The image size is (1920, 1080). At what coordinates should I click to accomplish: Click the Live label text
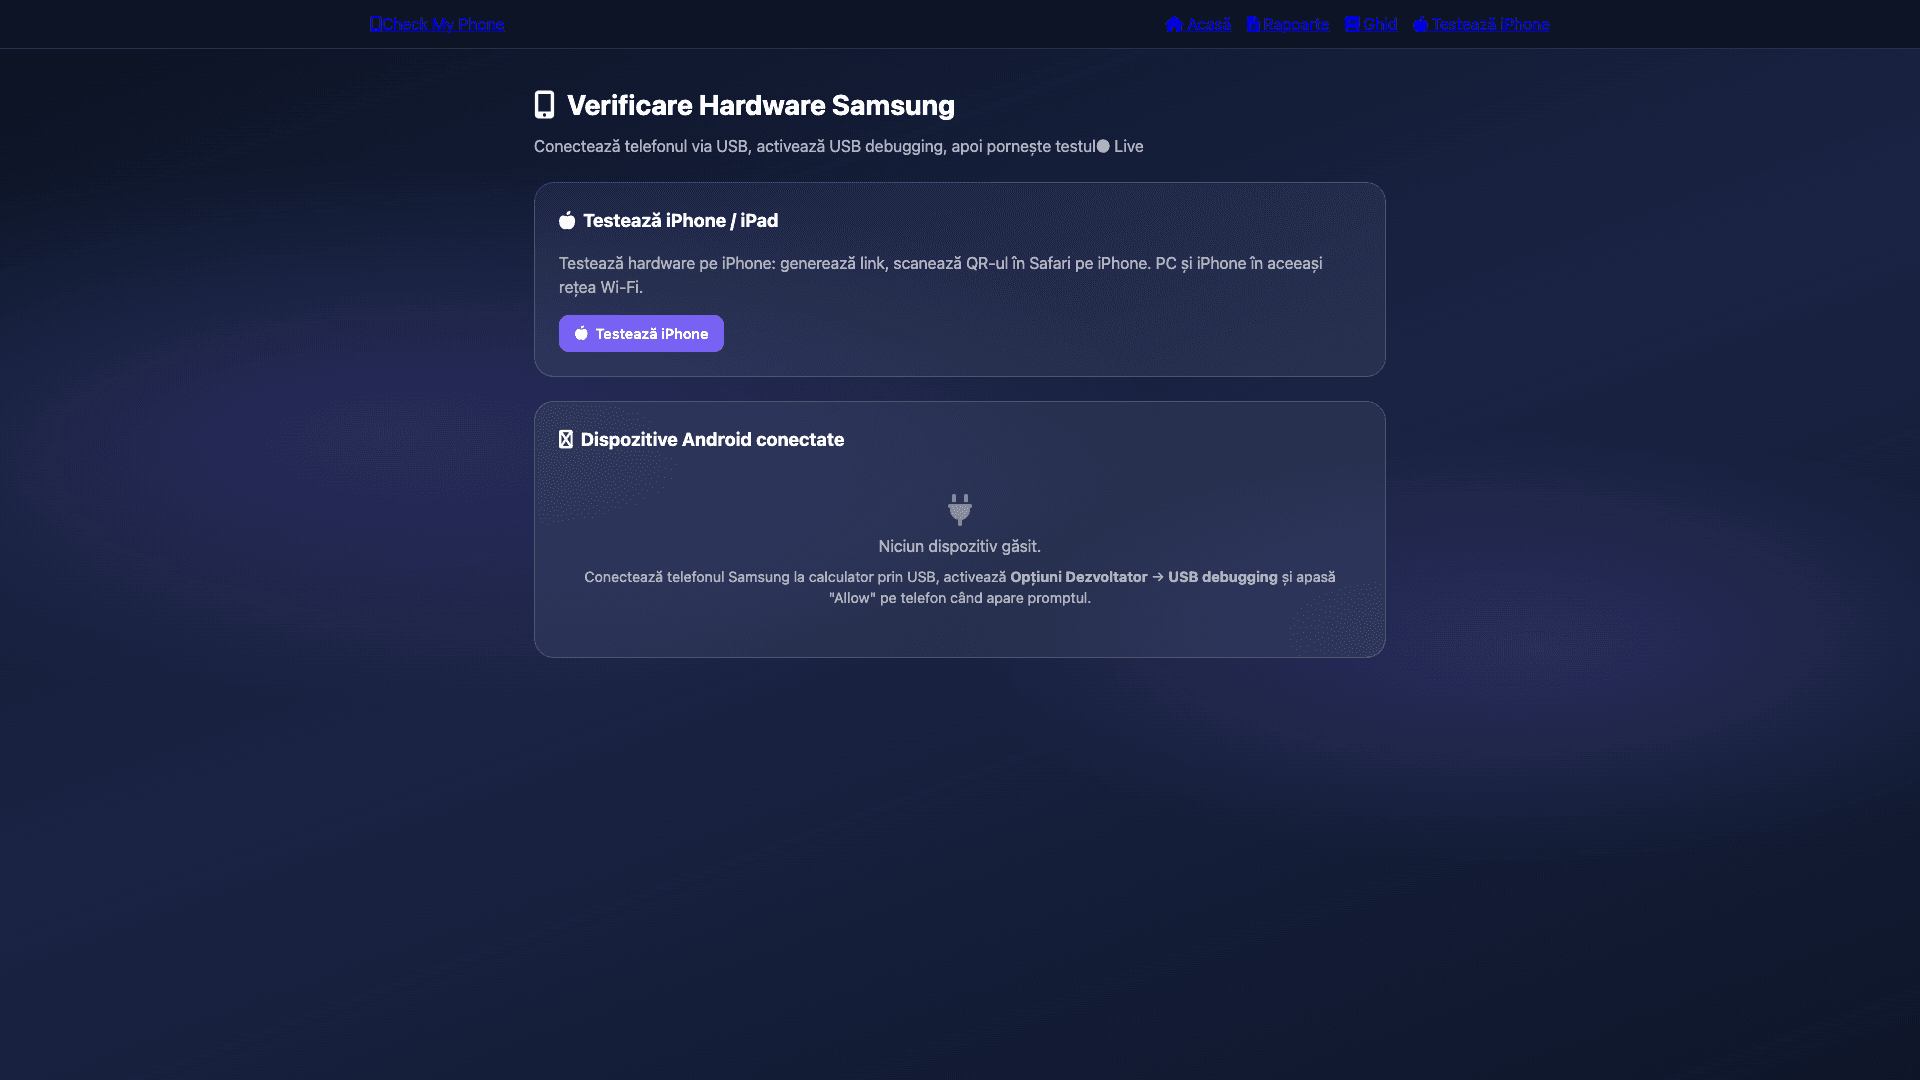(1129, 146)
